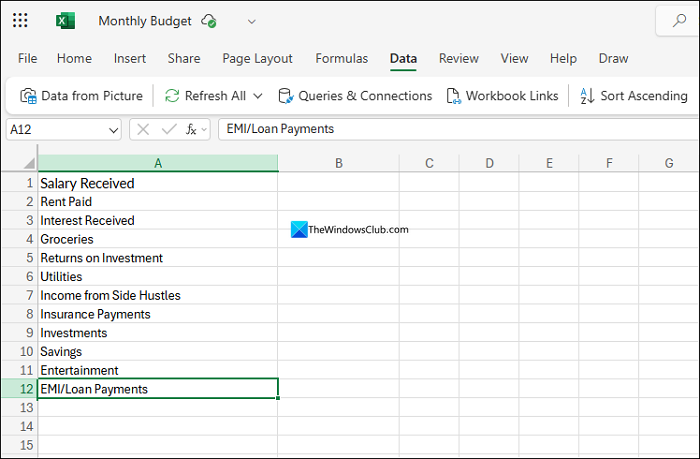Image resolution: width=700 pixels, height=459 pixels.
Task: Open Queries & Connections pane
Action: point(355,96)
